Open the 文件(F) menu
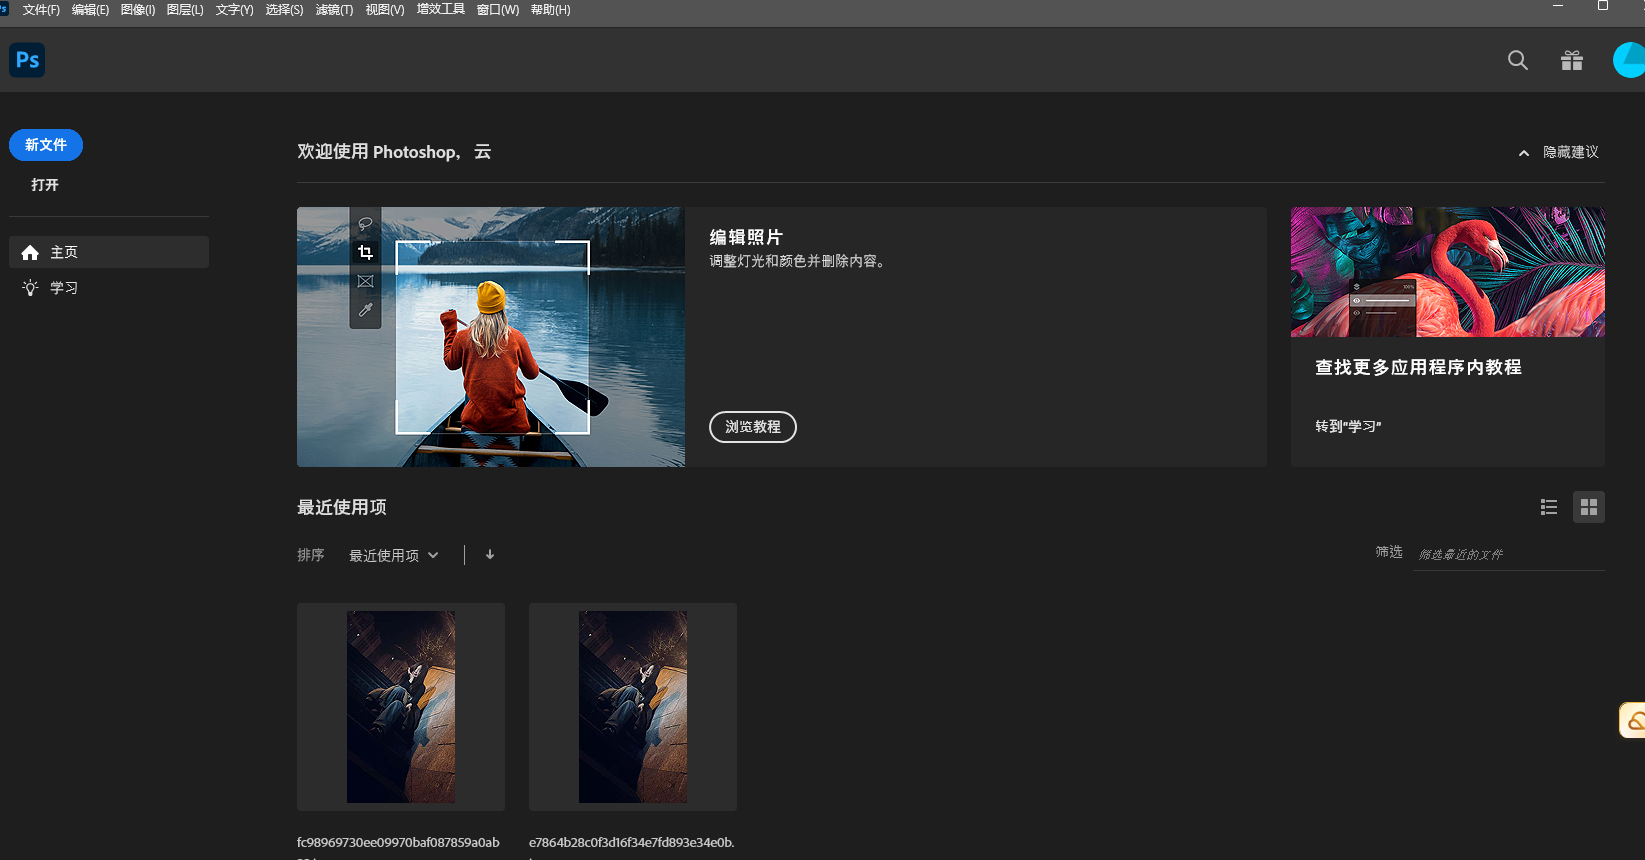Image resolution: width=1645 pixels, height=860 pixels. pyautogui.click(x=41, y=10)
